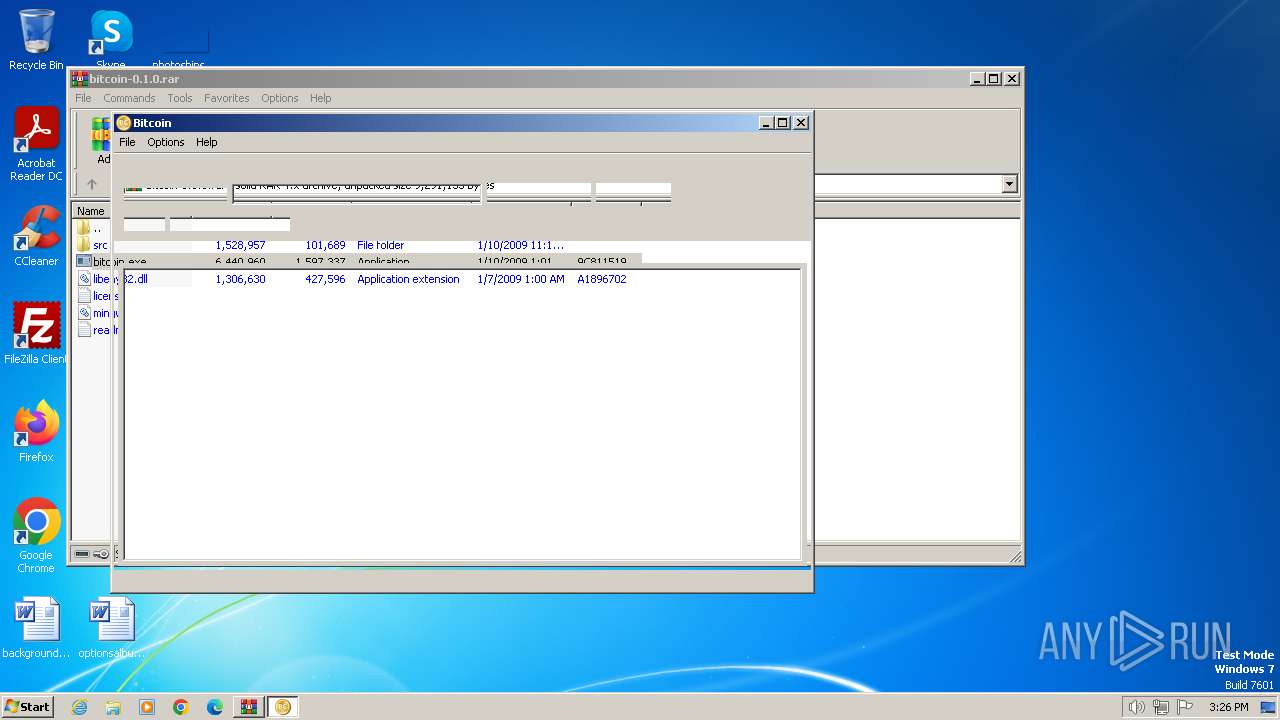1280x720 pixels.
Task: Click the '427,596' packed size value
Action: [x=325, y=279]
